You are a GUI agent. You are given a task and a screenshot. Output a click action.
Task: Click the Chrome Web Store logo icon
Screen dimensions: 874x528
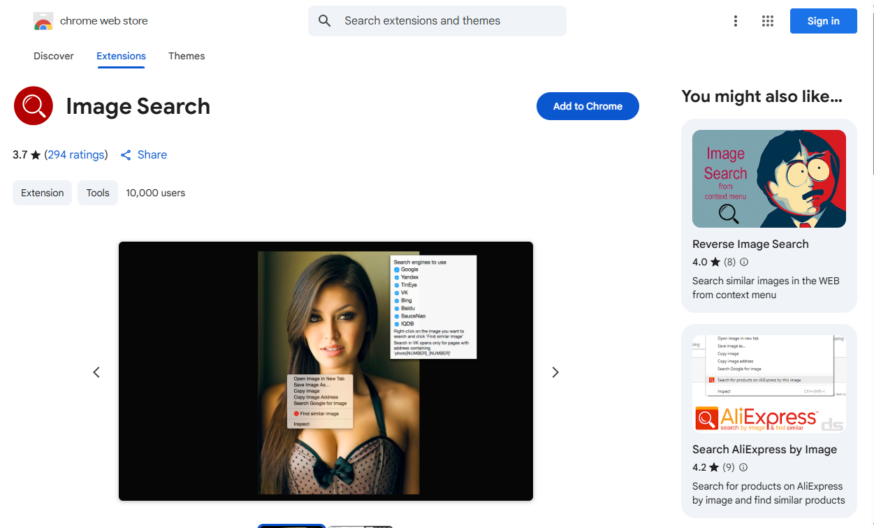click(x=43, y=21)
